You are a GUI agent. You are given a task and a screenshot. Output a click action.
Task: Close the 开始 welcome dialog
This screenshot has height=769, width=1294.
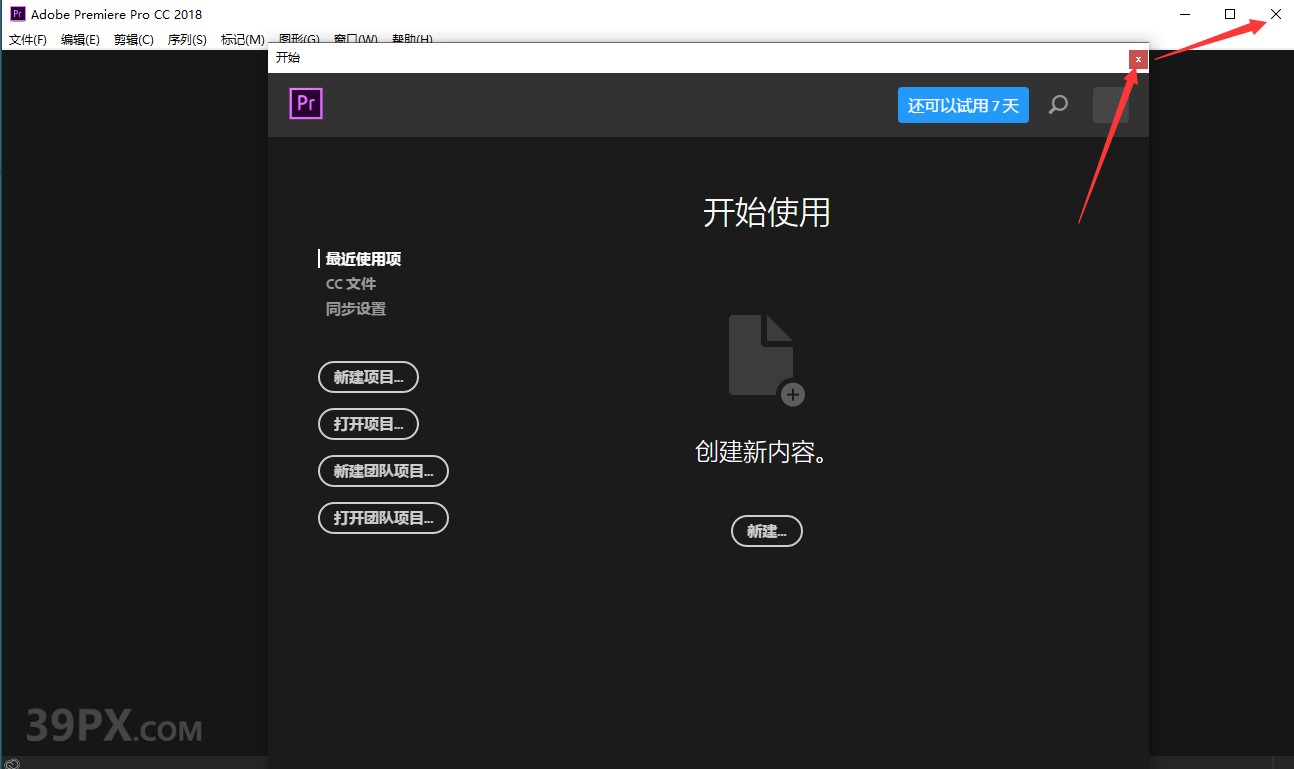point(1138,59)
